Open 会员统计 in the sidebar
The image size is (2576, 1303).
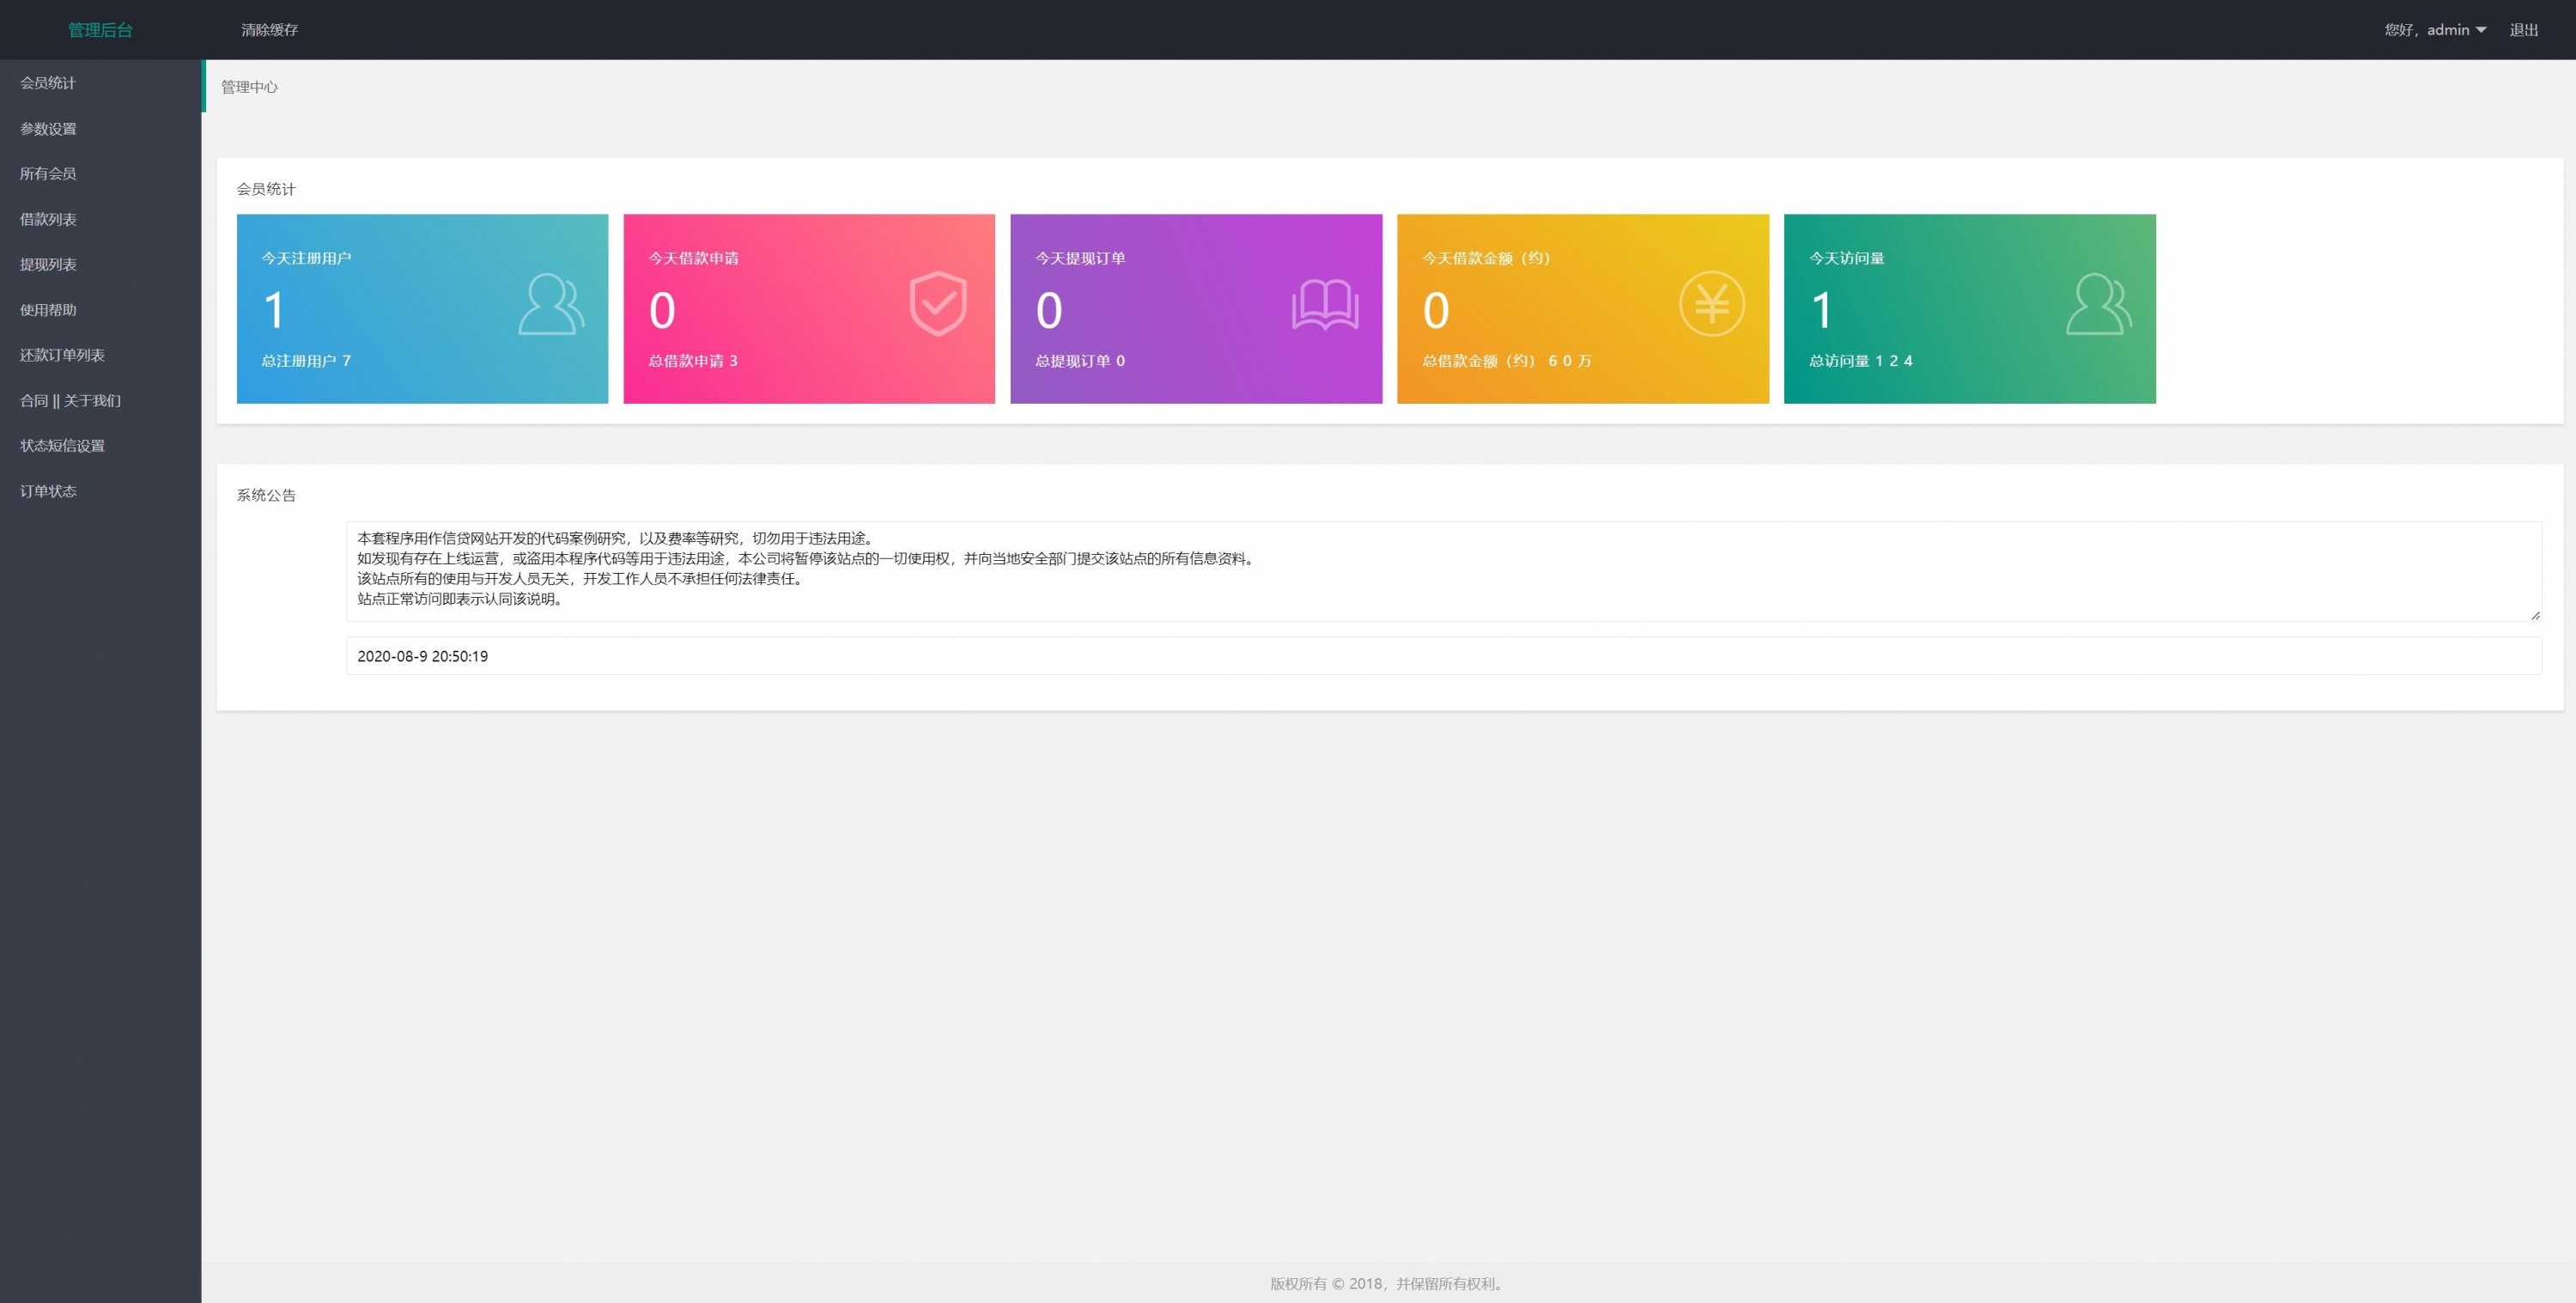(48, 83)
